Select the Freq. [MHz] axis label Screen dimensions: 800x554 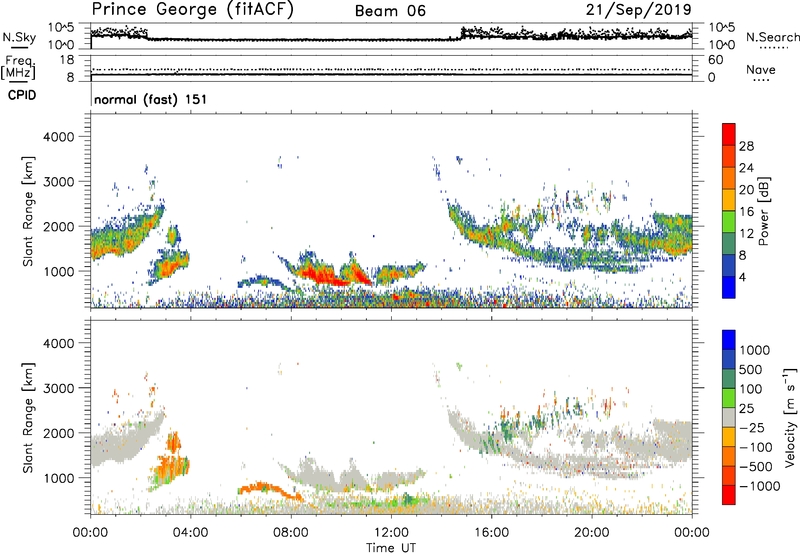[19, 67]
